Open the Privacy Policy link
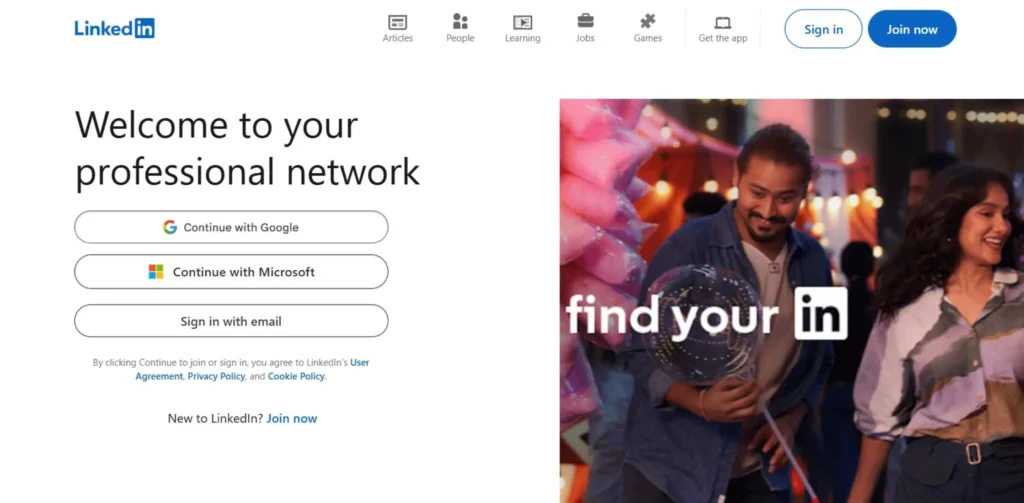1024x503 pixels. coord(216,377)
